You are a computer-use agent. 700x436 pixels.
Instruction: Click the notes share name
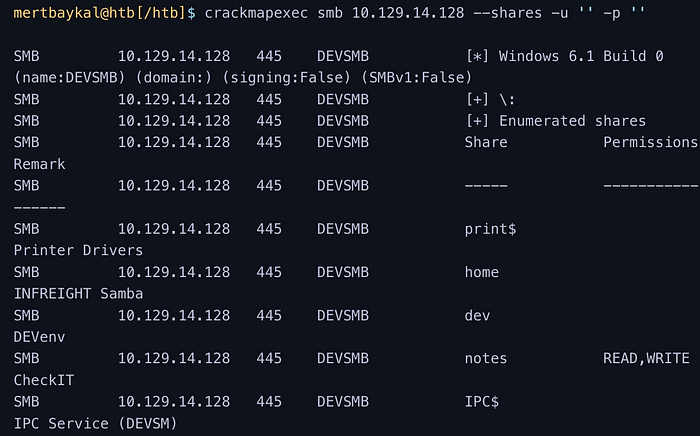coord(486,358)
